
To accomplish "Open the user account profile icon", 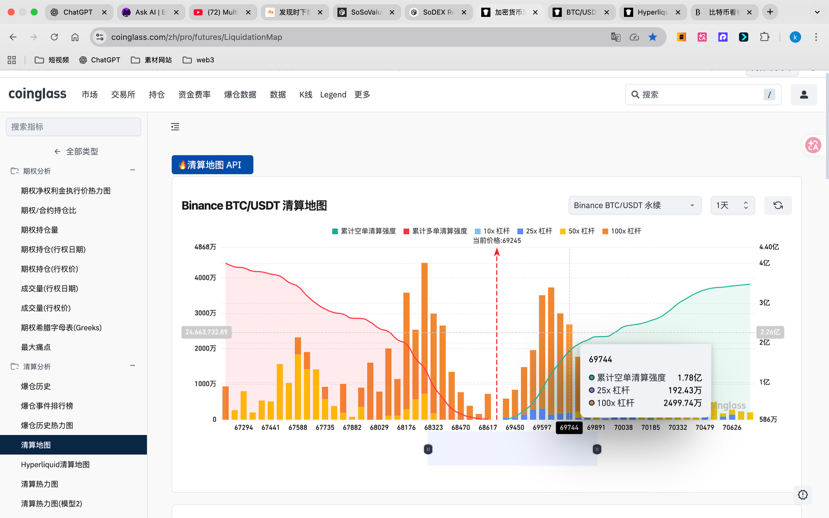I will [x=803, y=95].
